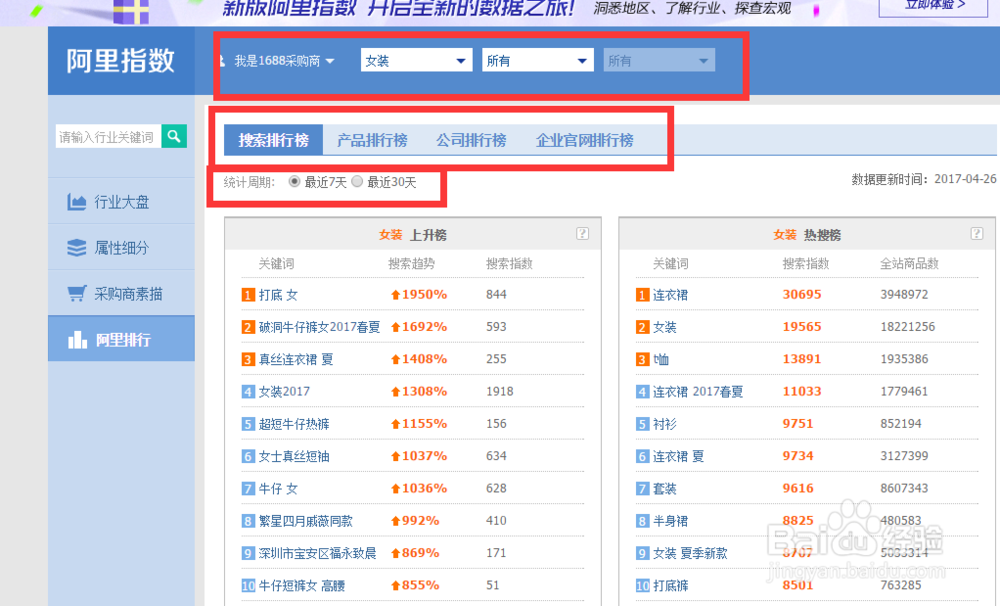Focus the 请输入行业关键词 search field

tap(108, 137)
